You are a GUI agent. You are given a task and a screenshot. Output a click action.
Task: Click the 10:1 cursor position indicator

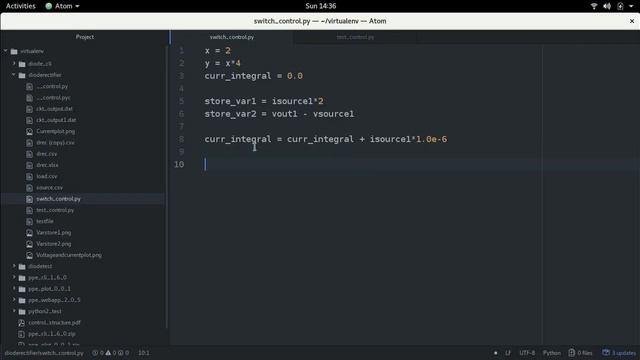click(x=144, y=353)
